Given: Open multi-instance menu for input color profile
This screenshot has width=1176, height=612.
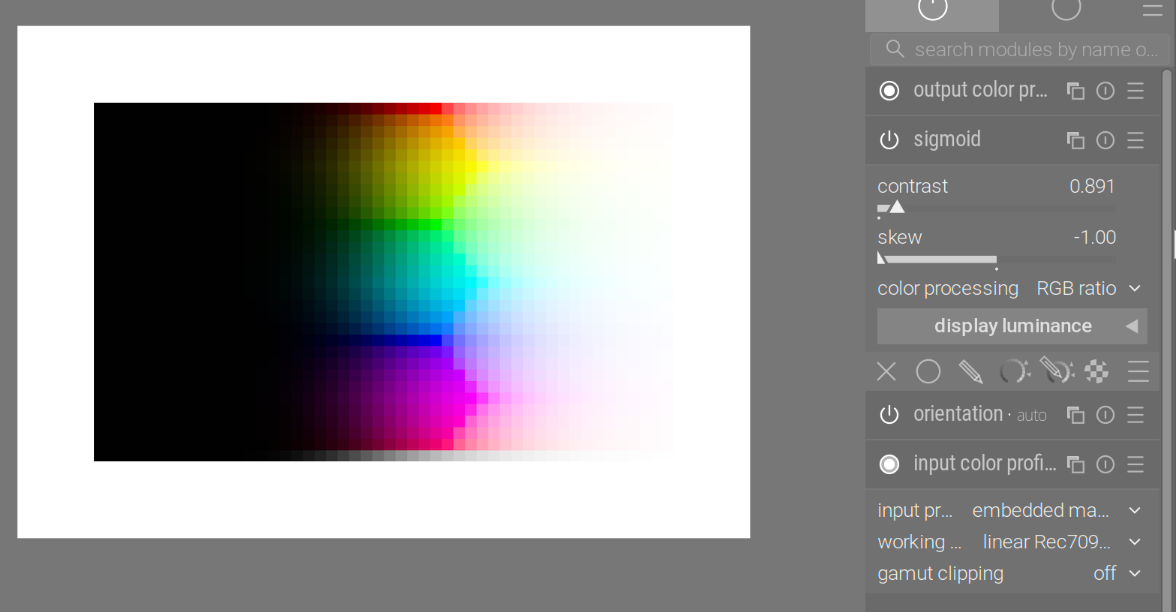Looking at the screenshot, I should point(1076,464).
